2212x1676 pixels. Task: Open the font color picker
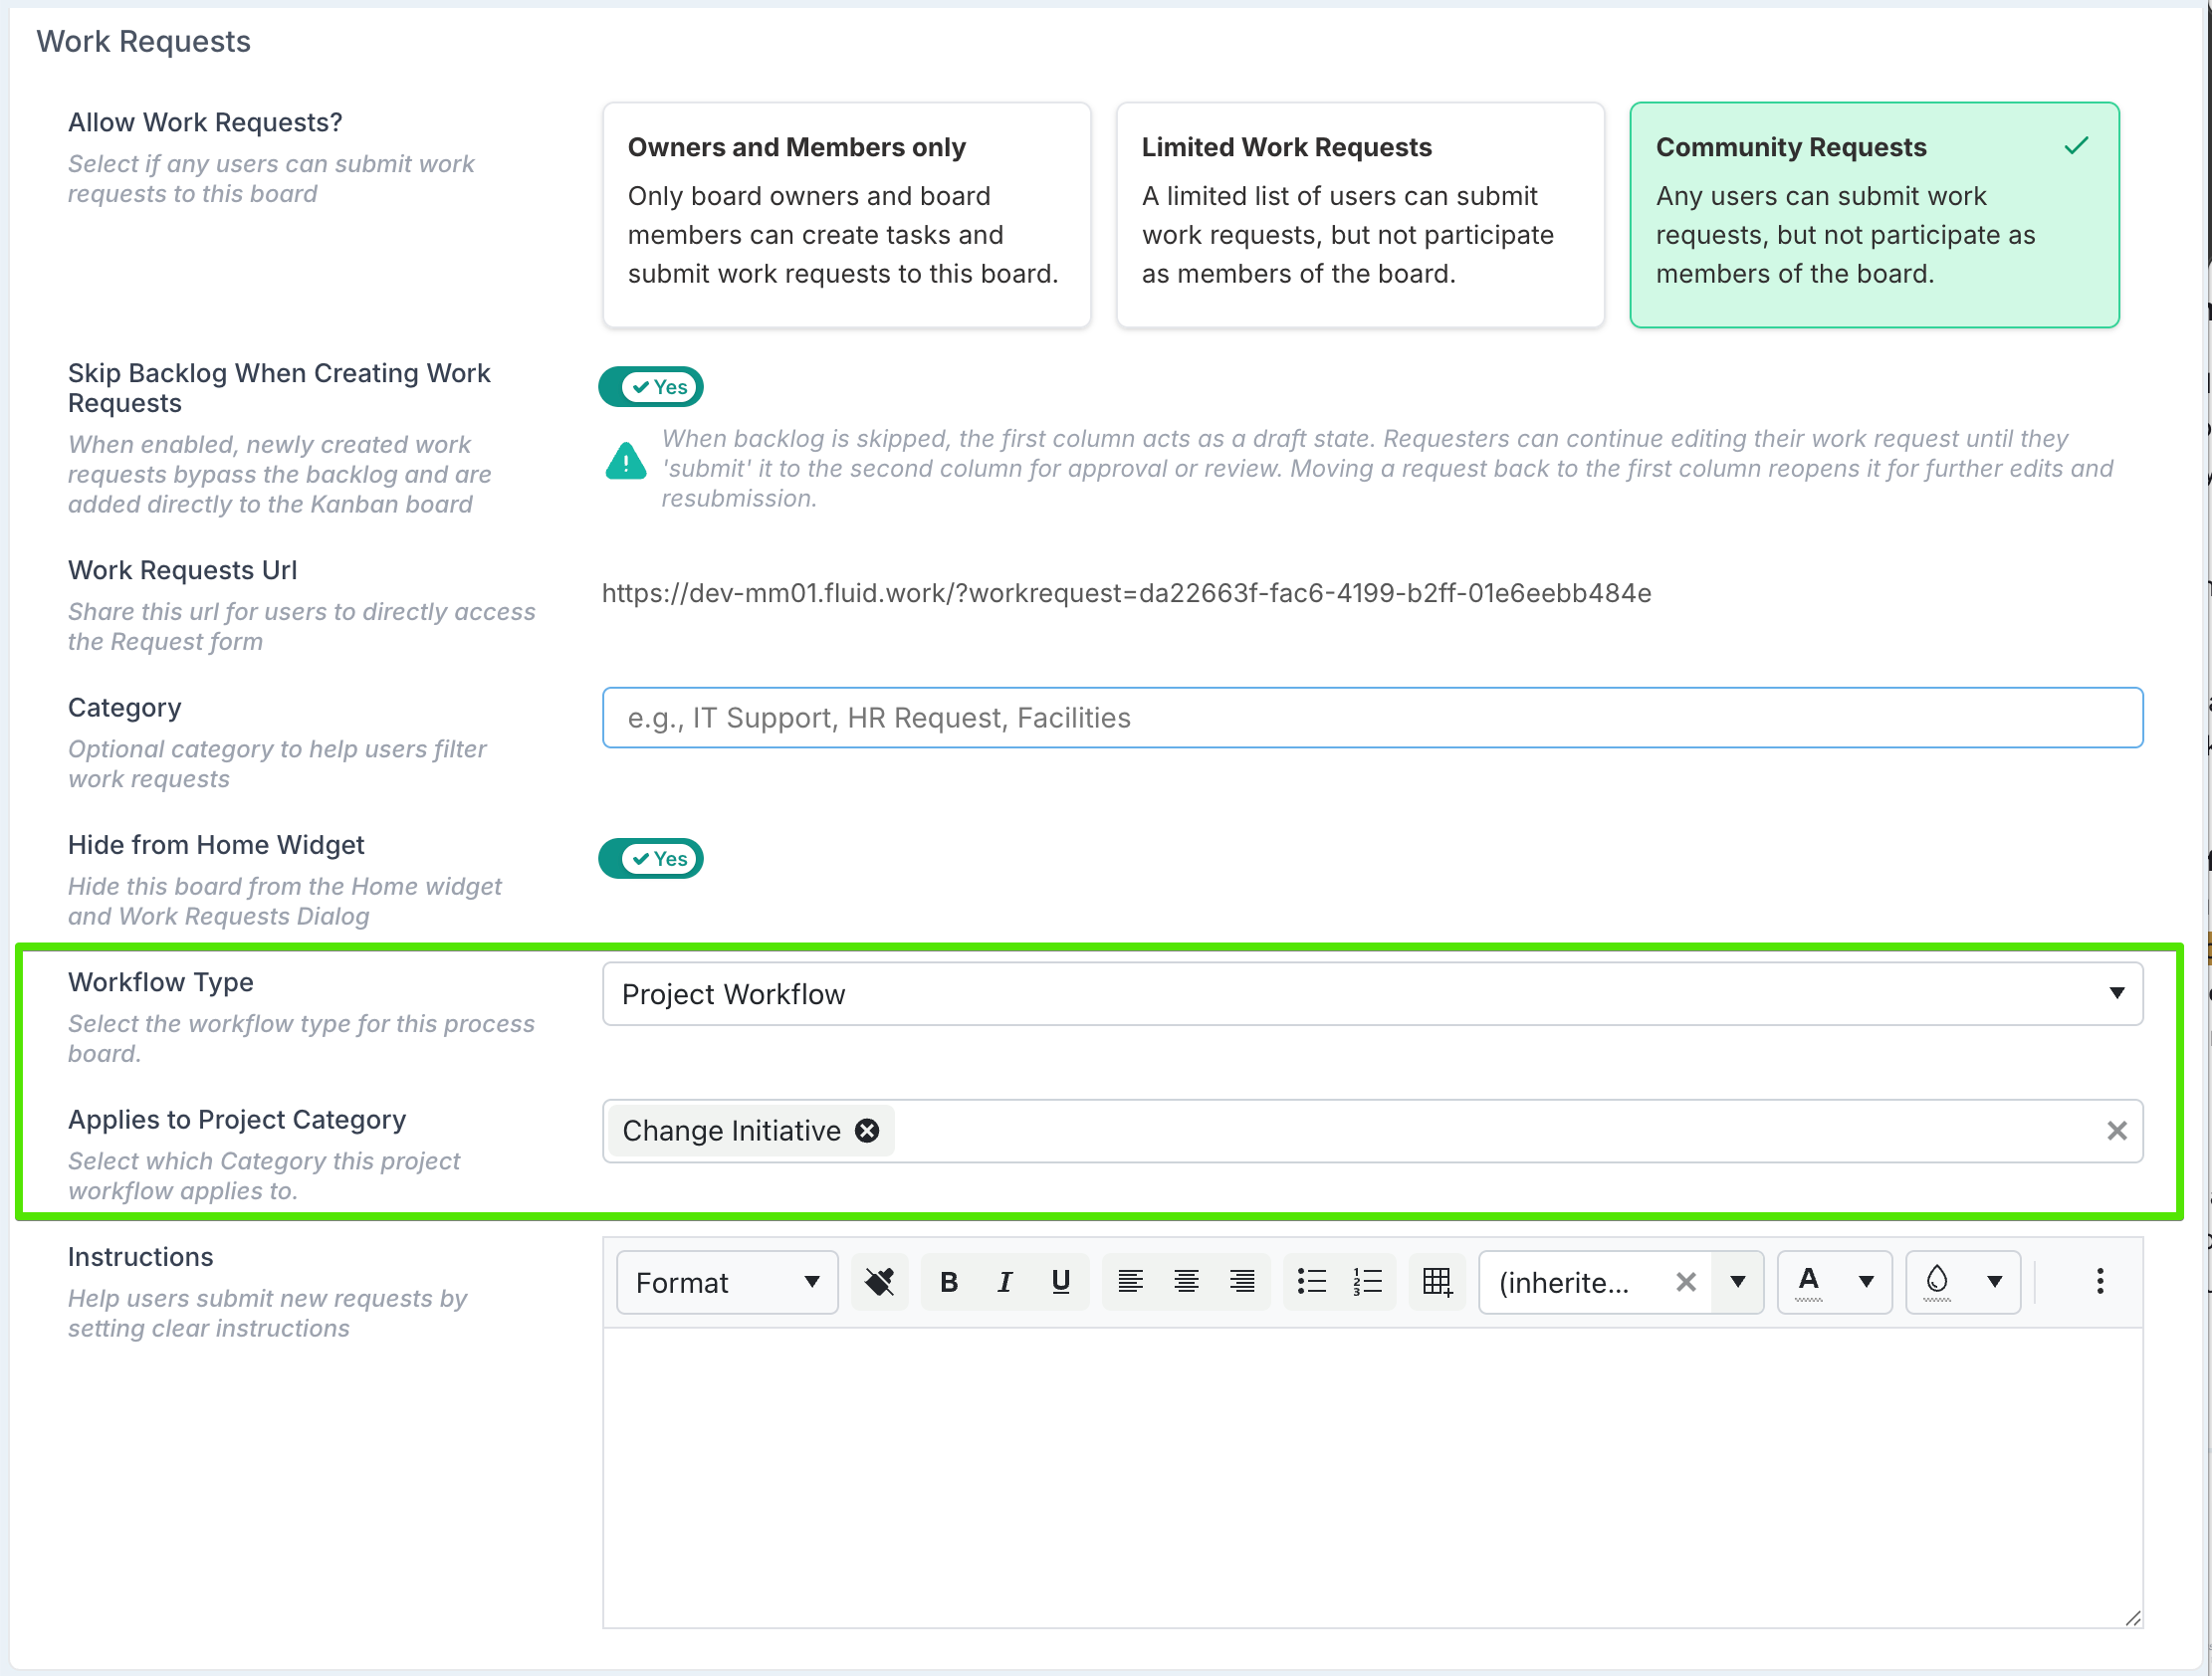point(1866,1282)
